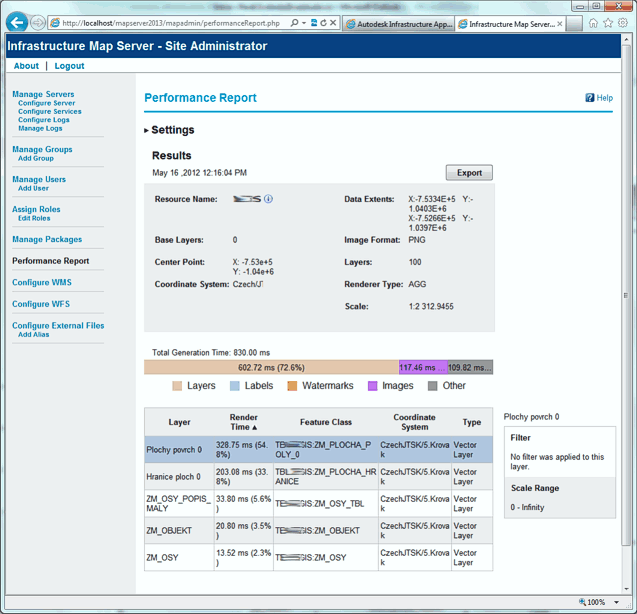Open the About link
Image resolution: width=637 pixels, height=614 pixels.
pos(26,66)
